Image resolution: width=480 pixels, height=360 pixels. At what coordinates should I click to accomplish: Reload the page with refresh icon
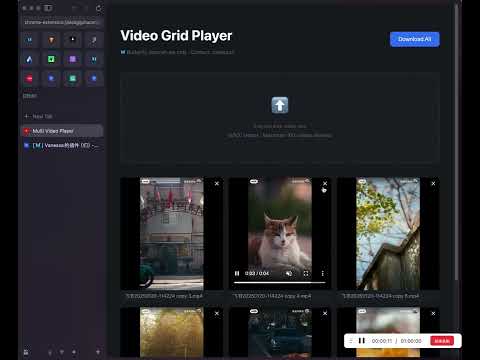point(98,8)
